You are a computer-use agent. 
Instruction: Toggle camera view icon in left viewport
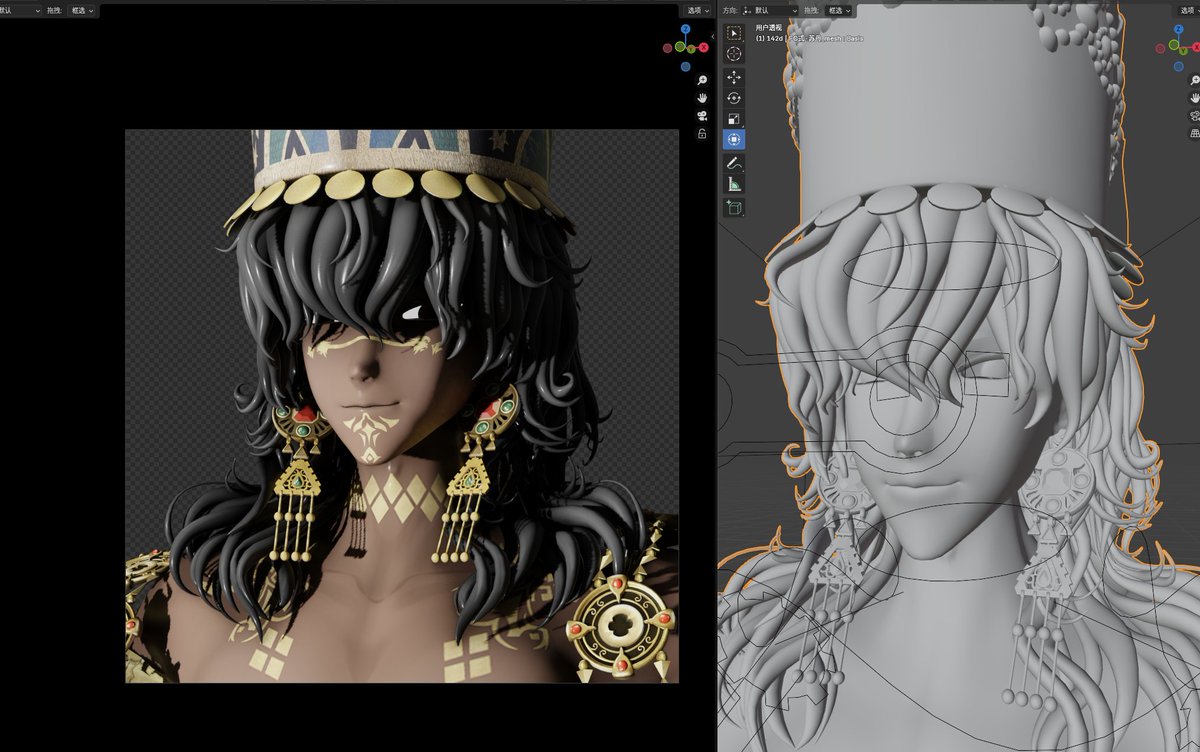pos(703,116)
